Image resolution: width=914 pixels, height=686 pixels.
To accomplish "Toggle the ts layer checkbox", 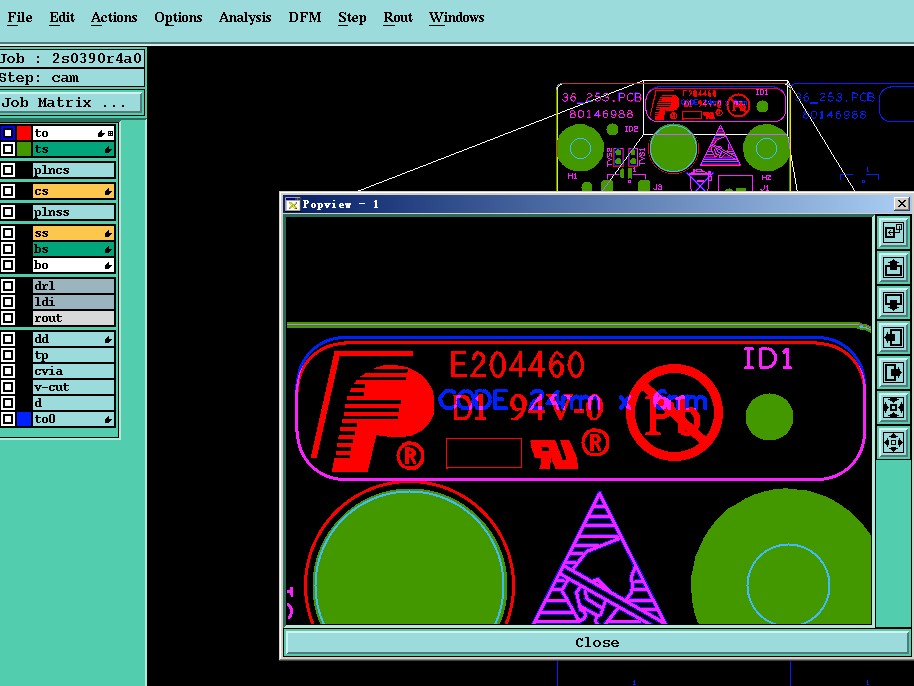I will click(x=8, y=149).
